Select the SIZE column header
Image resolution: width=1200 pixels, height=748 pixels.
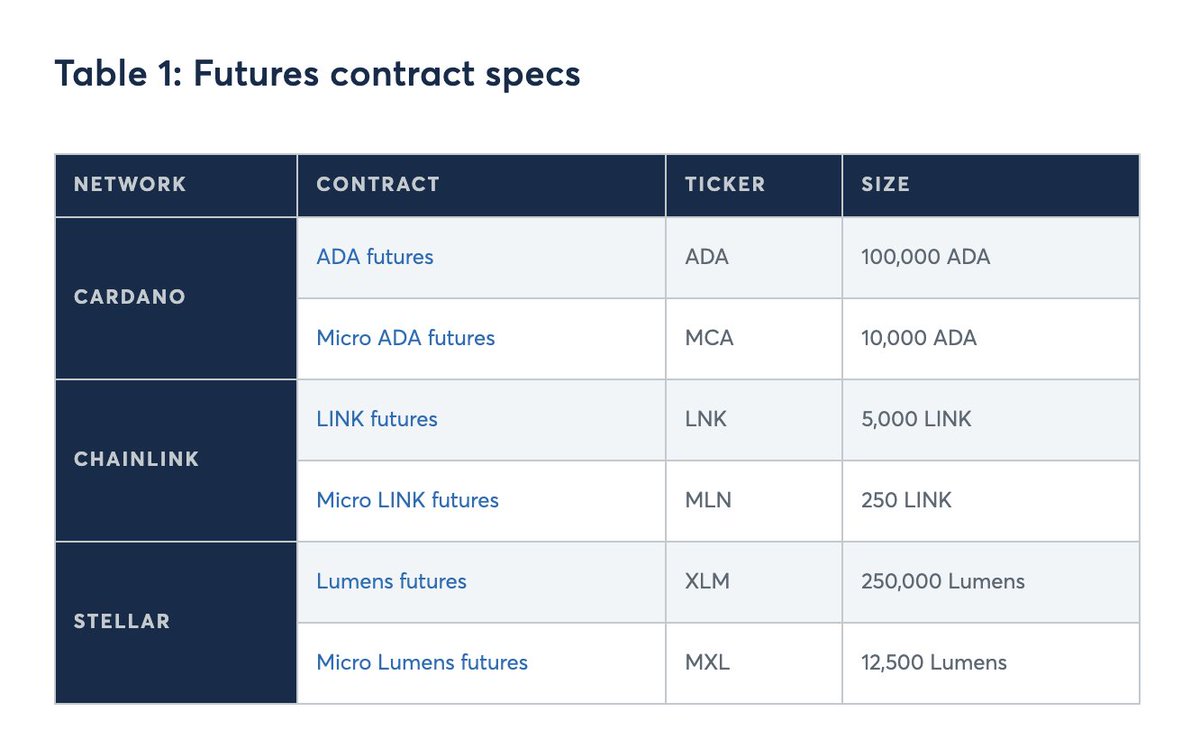click(885, 185)
